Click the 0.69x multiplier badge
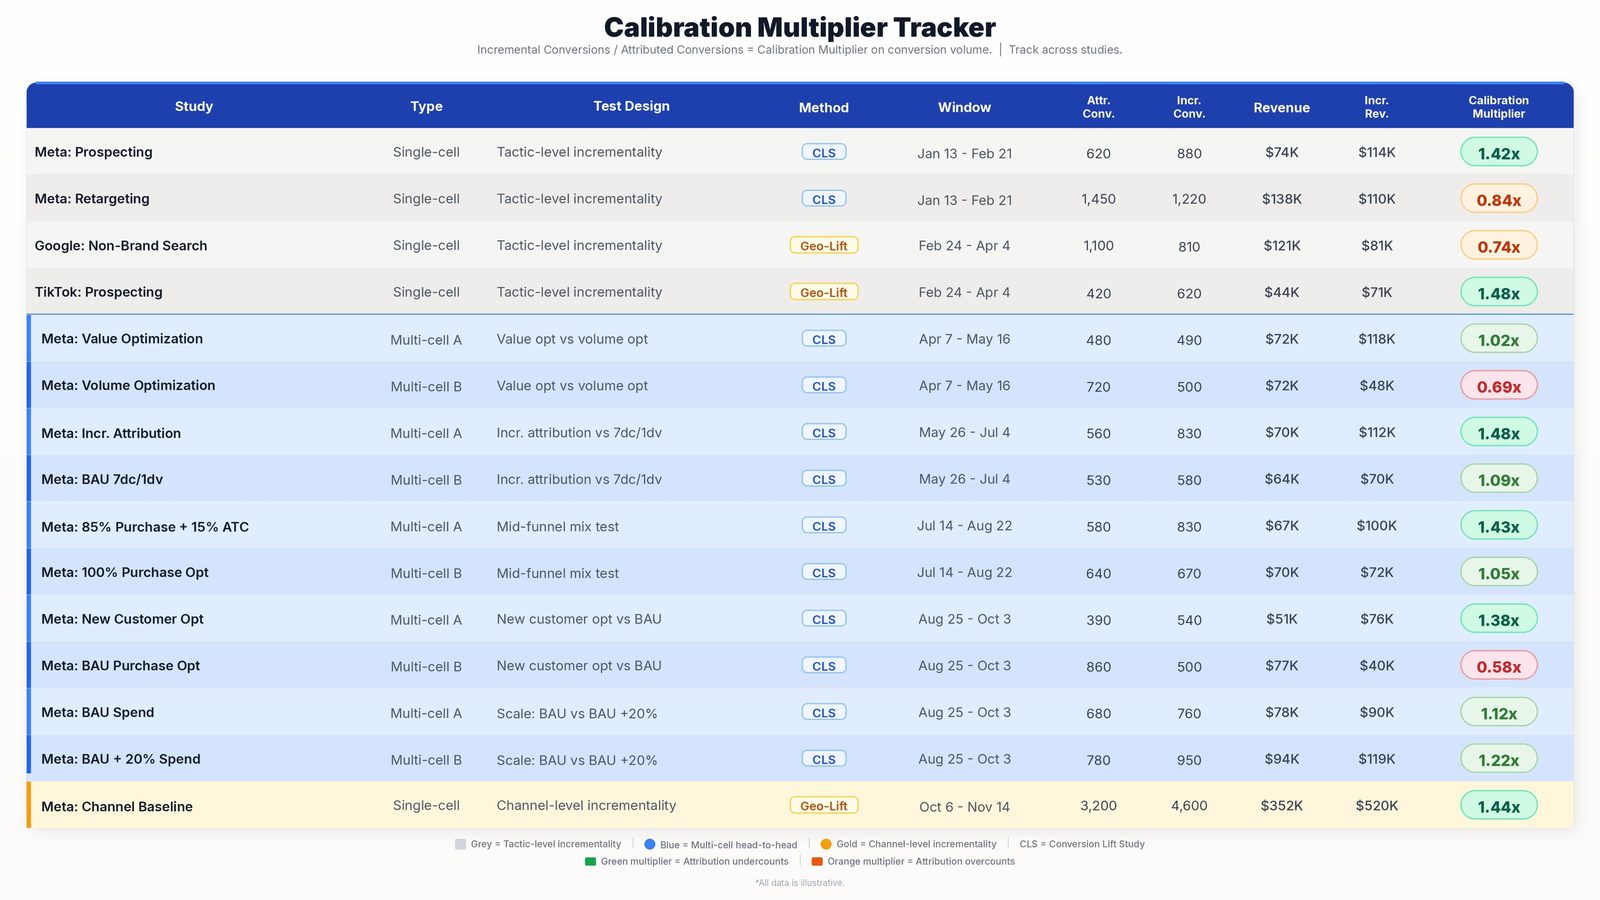Viewport: 1600px width, 900px height. (1498, 386)
